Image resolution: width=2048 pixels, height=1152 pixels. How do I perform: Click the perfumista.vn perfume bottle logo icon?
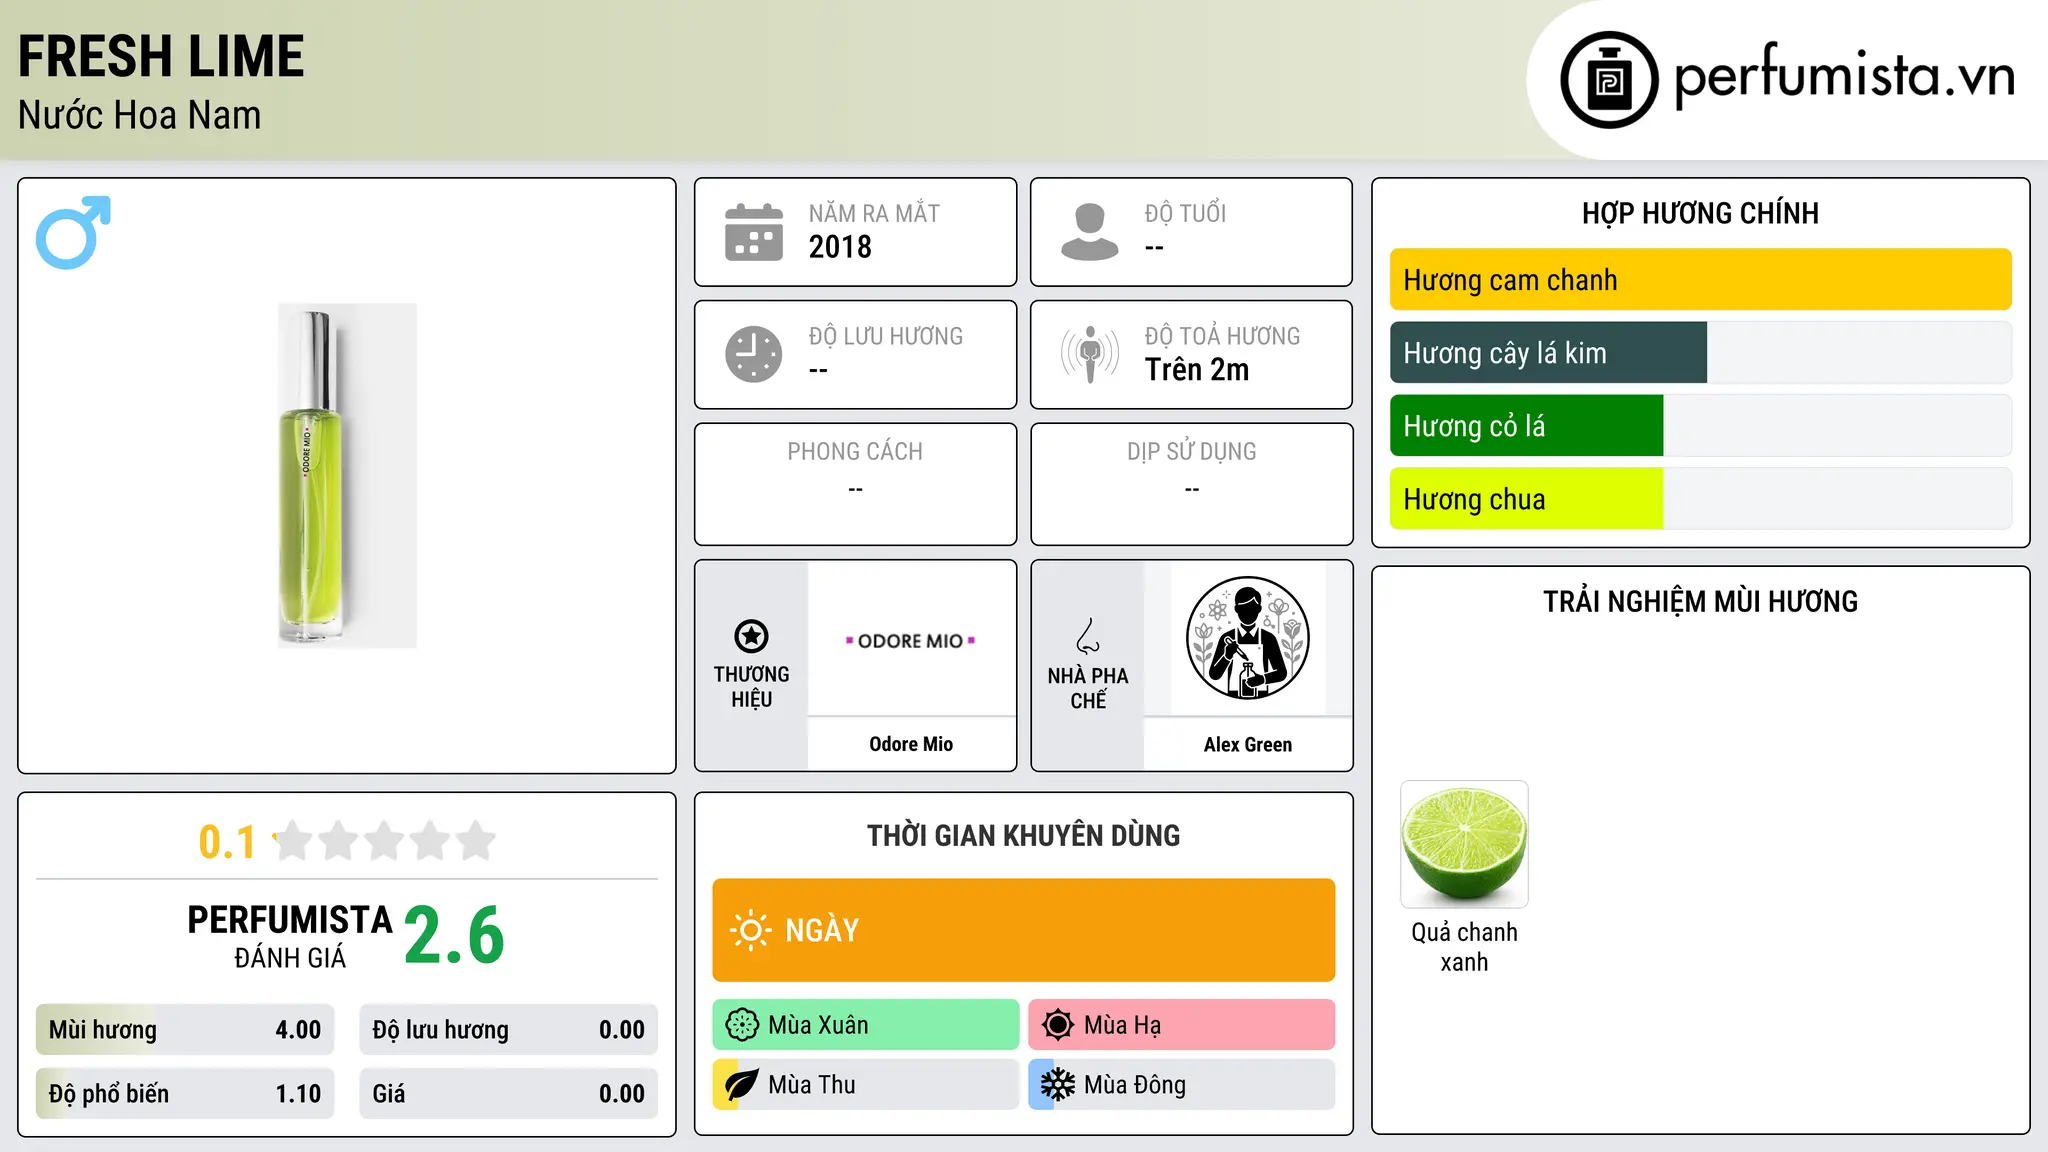pyautogui.click(x=1609, y=80)
